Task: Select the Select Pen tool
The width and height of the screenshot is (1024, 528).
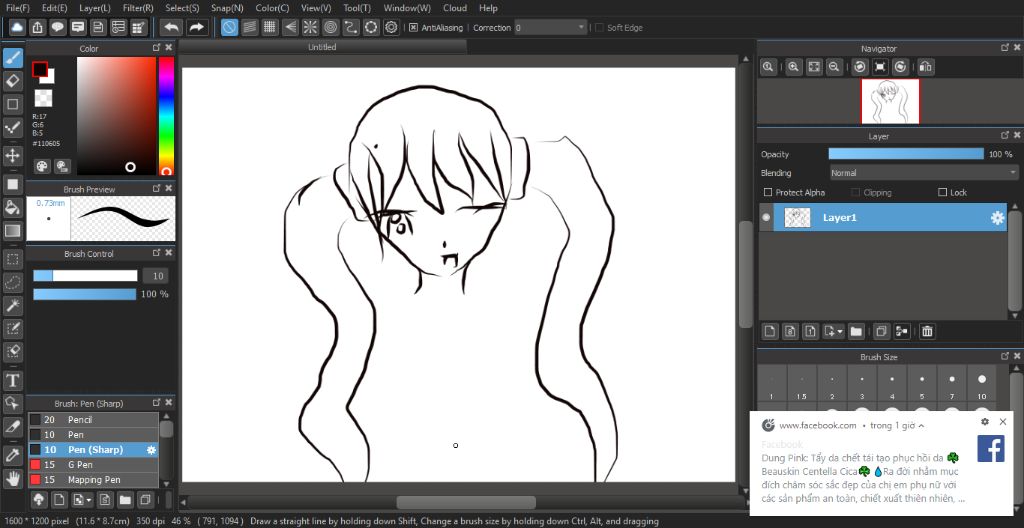Action: [x=12, y=328]
